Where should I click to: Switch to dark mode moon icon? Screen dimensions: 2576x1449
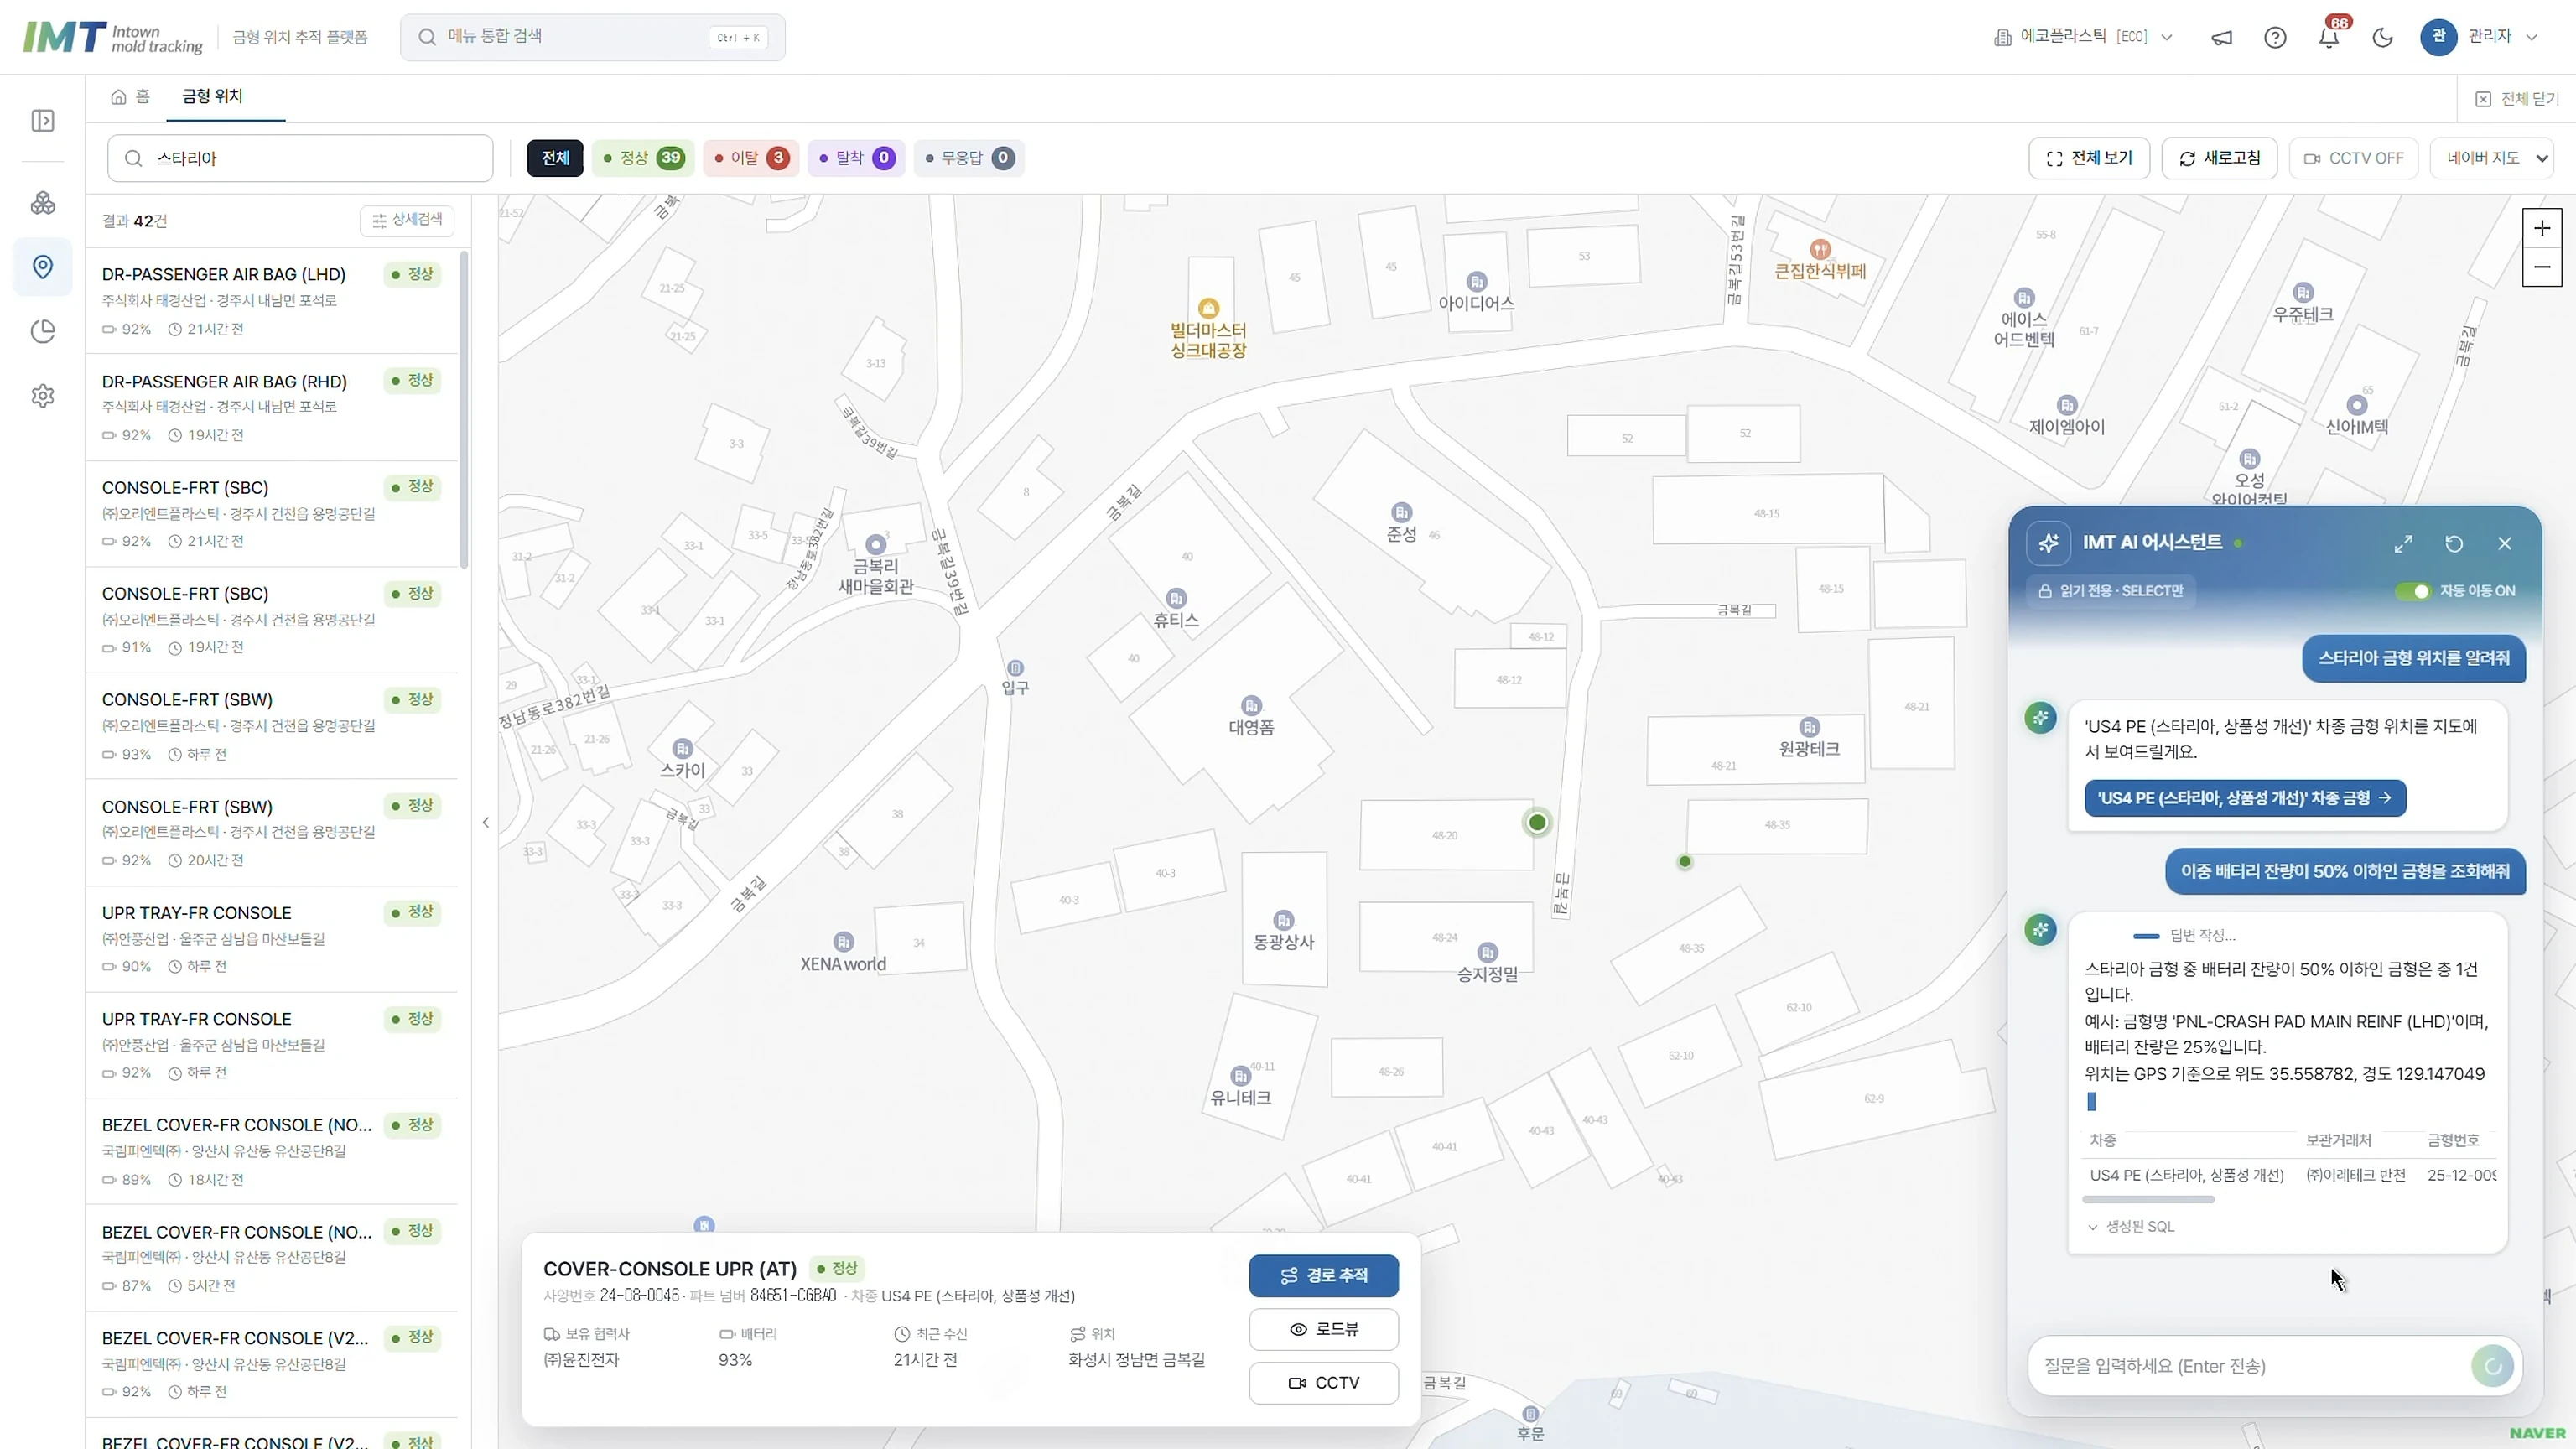coord(2383,38)
